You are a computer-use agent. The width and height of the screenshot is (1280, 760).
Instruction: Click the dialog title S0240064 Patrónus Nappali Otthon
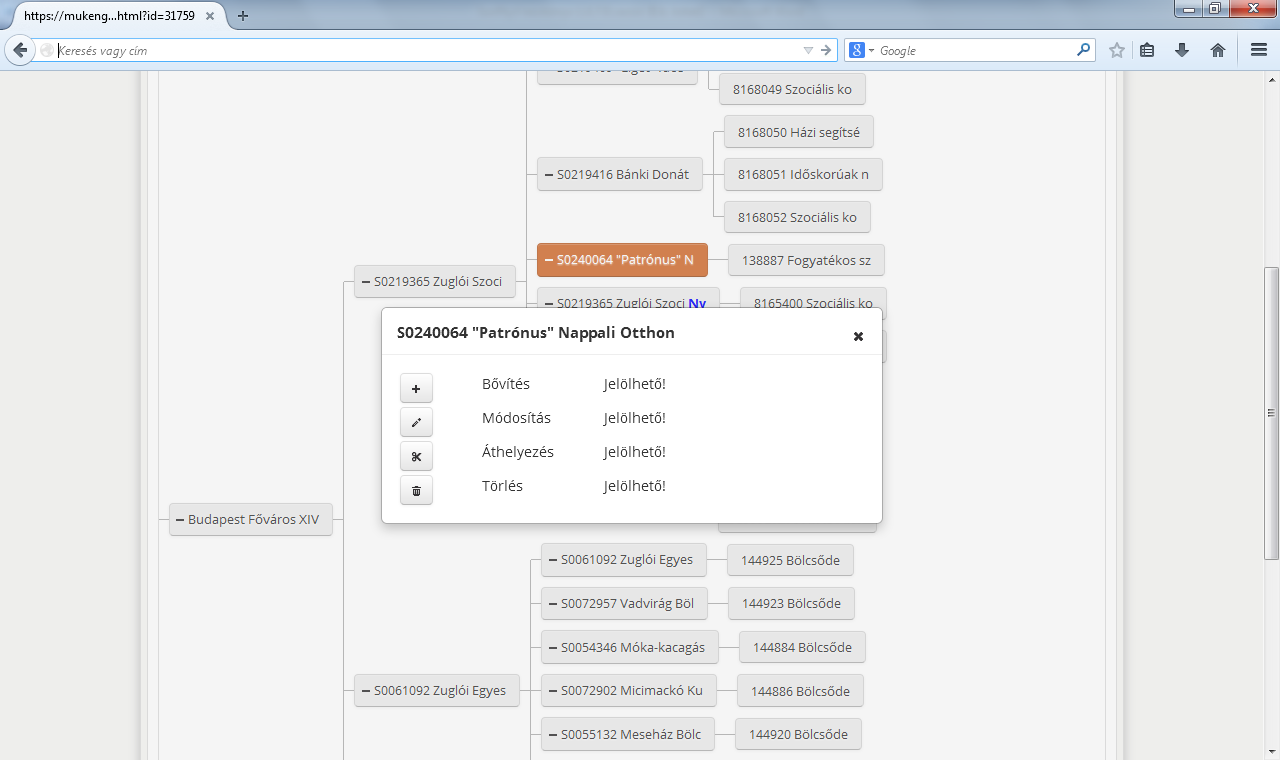535,333
